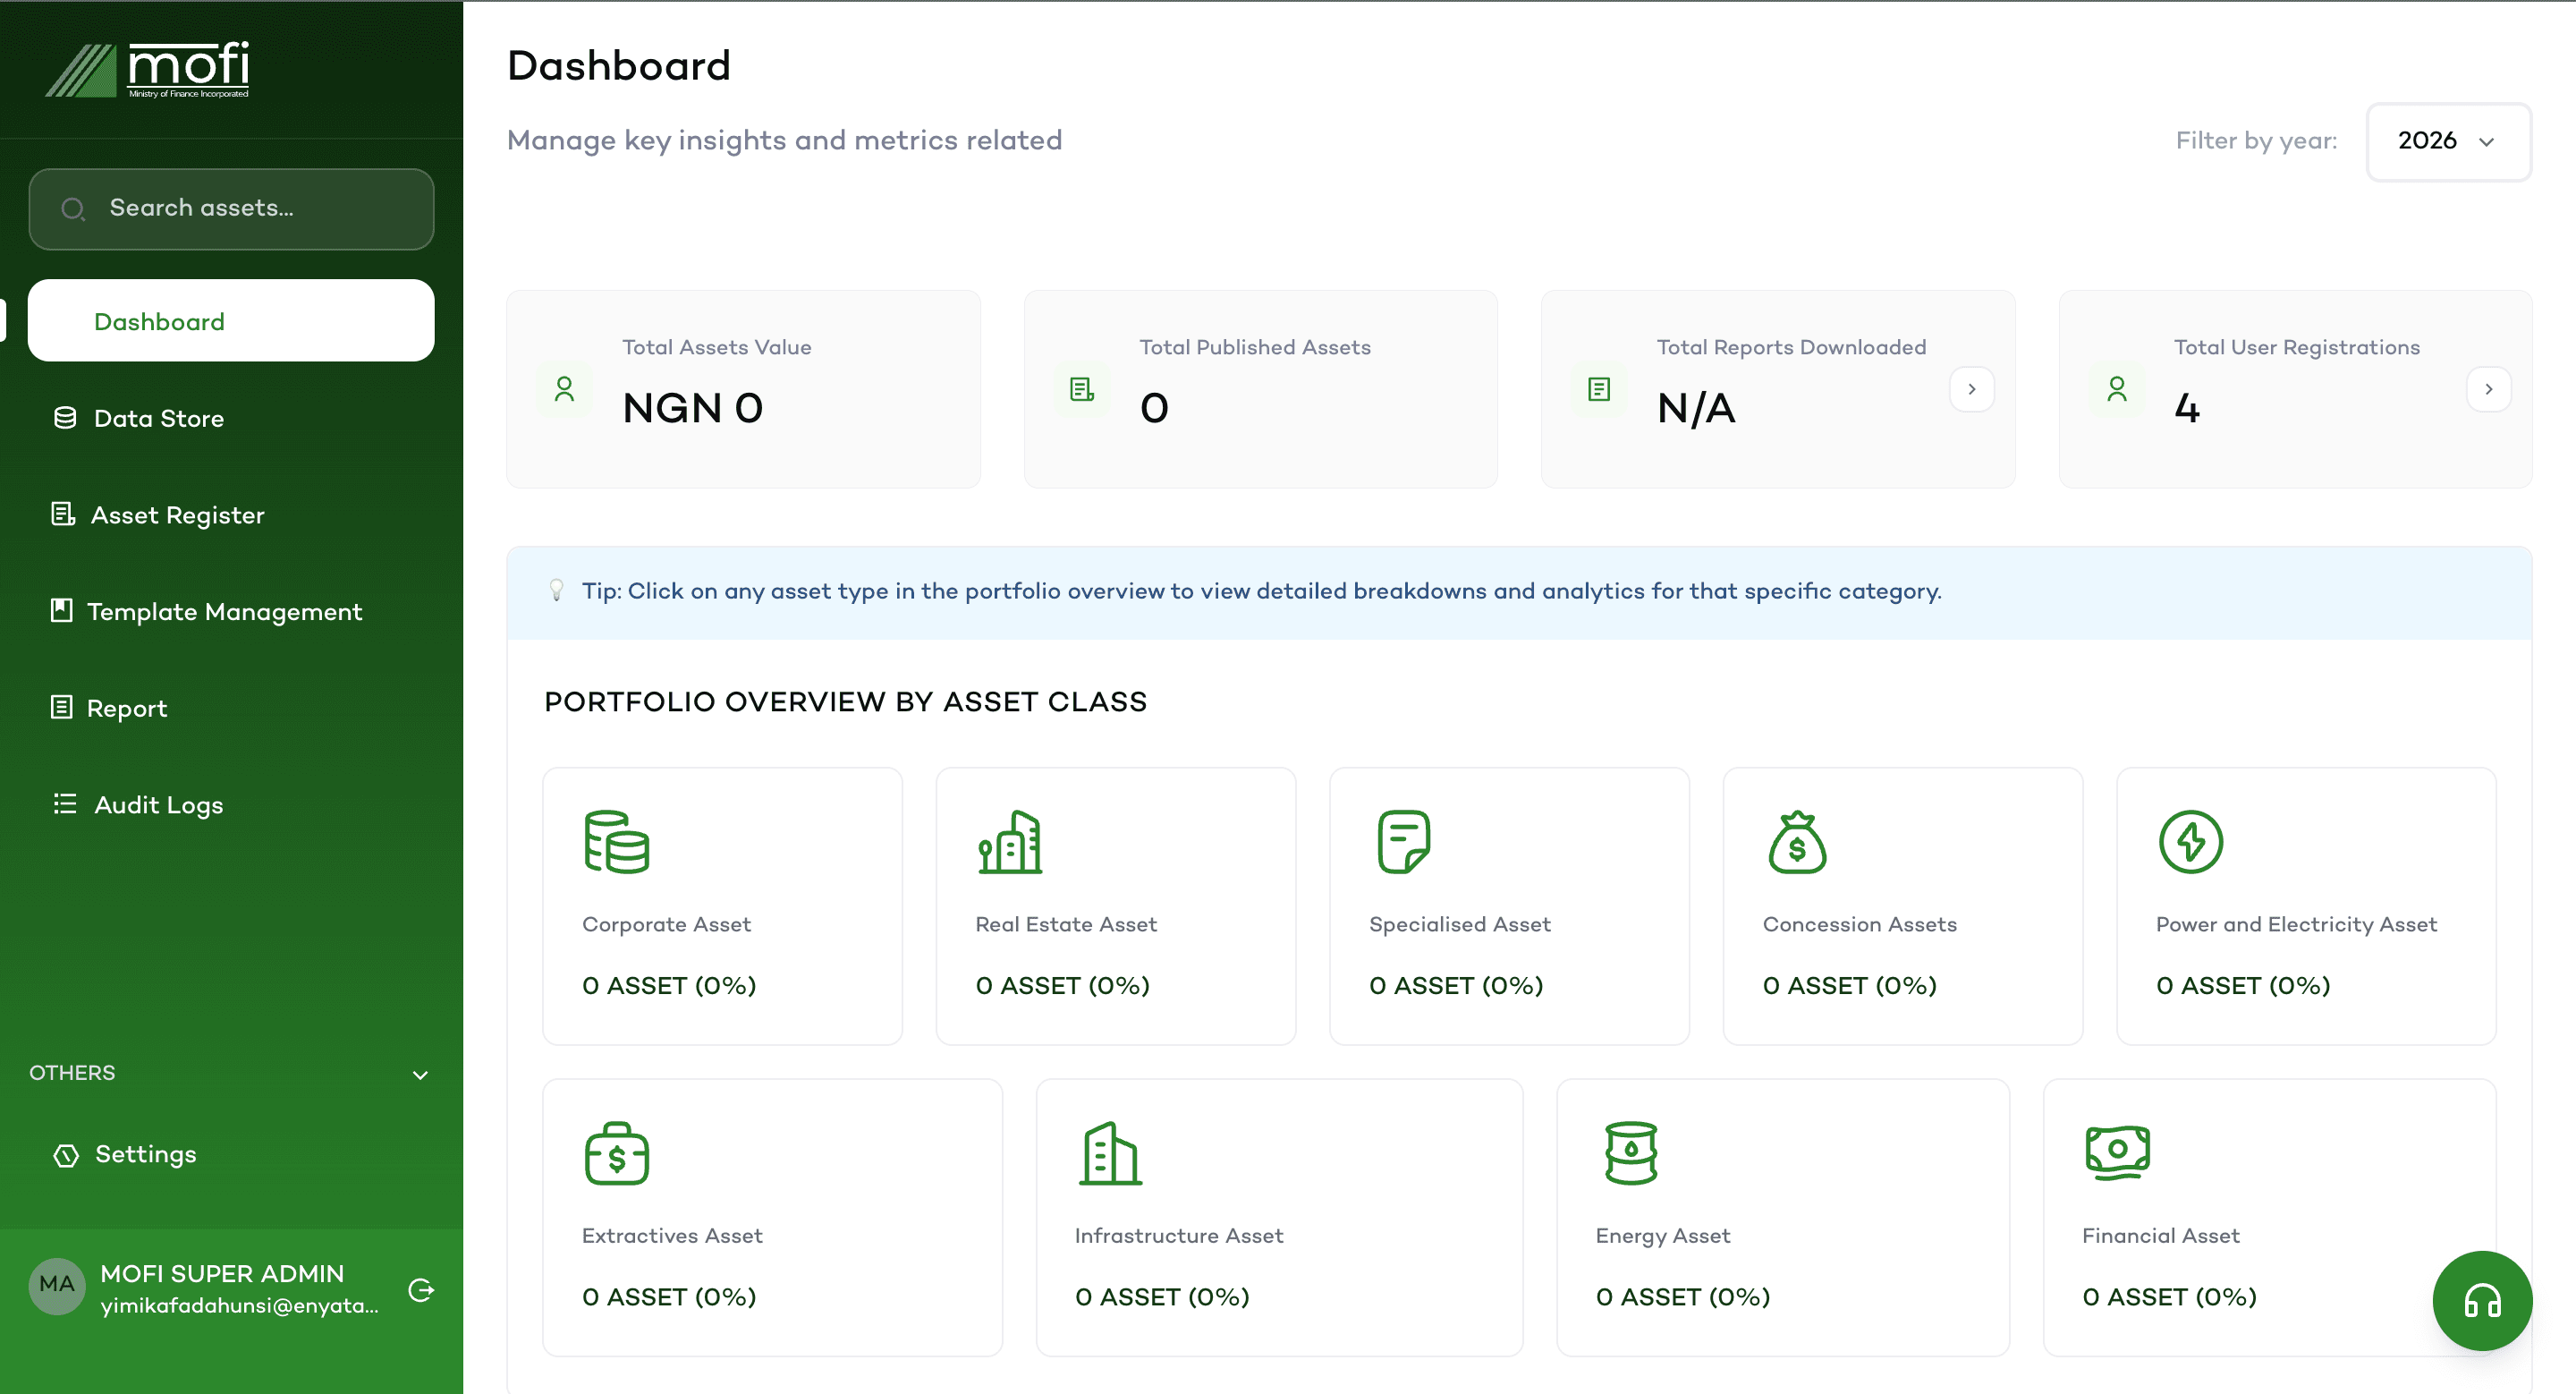The width and height of the screenshot is (2576, 1394).
Task: Click the Concession Assets money bag icon
Action: coord(1799,841)
